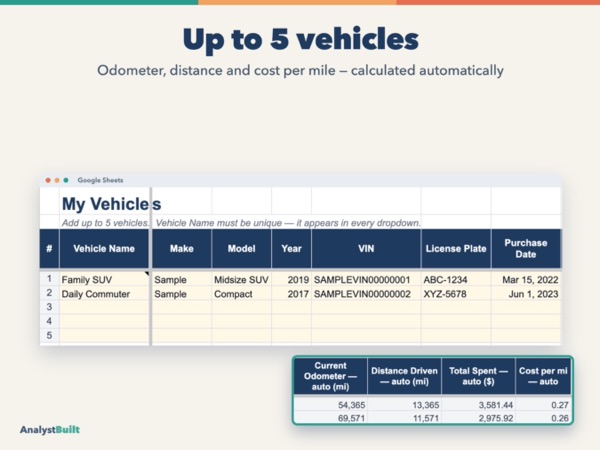
Task: Click the green window dot beside Google Sheets
Action: coord(66,180)
